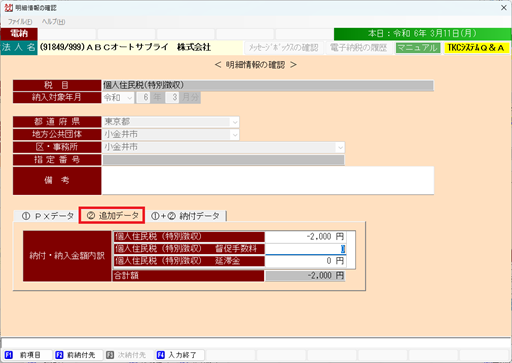
Task: Click the 納付・納入金額内訳 label
Action: 67,256
